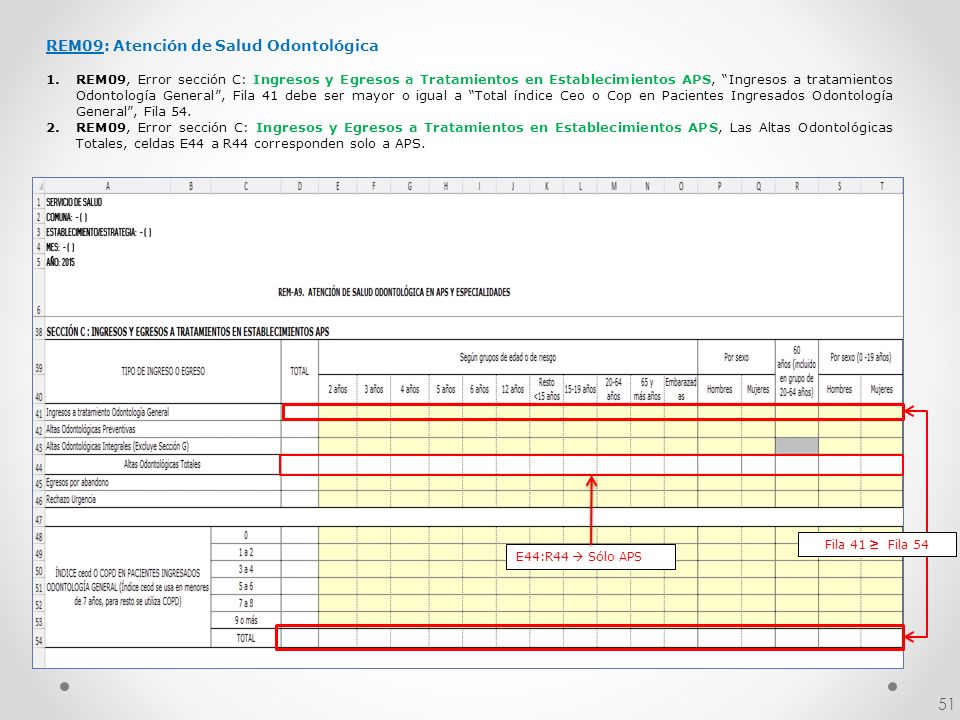Click the "60 años (incluido en grupo...)" header
Viewport: 960px width, 720px height.
[x=797, y=372]
